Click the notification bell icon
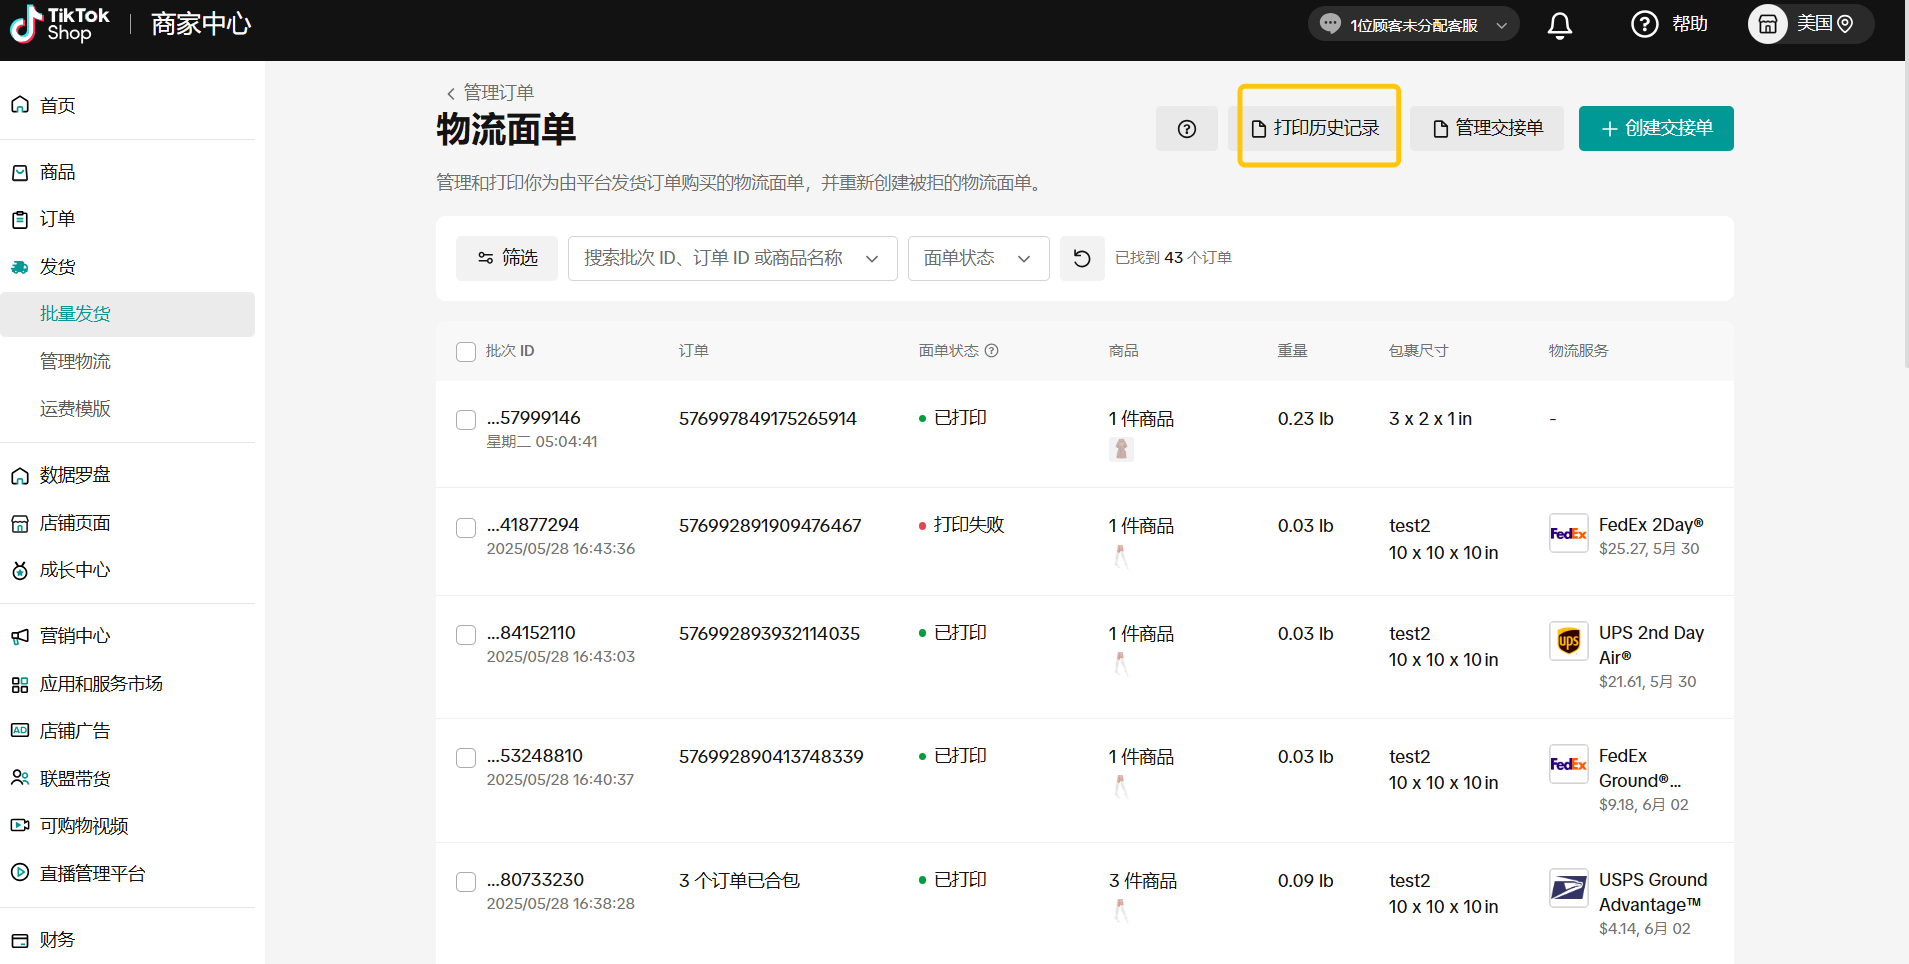1909x964 pixels. click(1559, 25)
